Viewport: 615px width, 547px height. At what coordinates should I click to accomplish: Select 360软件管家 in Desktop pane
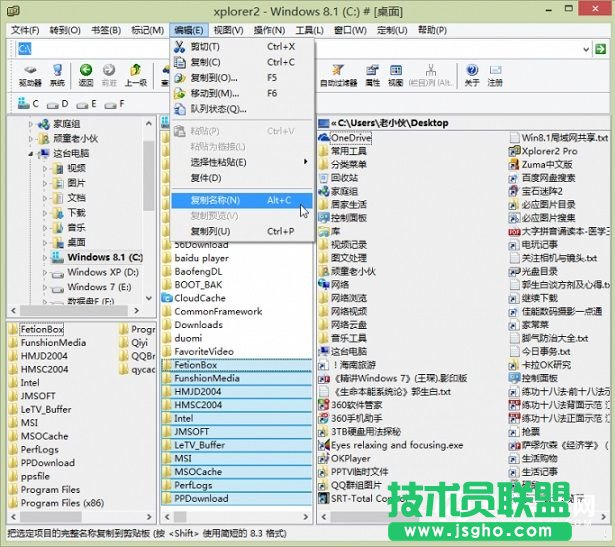click(350, 405)
